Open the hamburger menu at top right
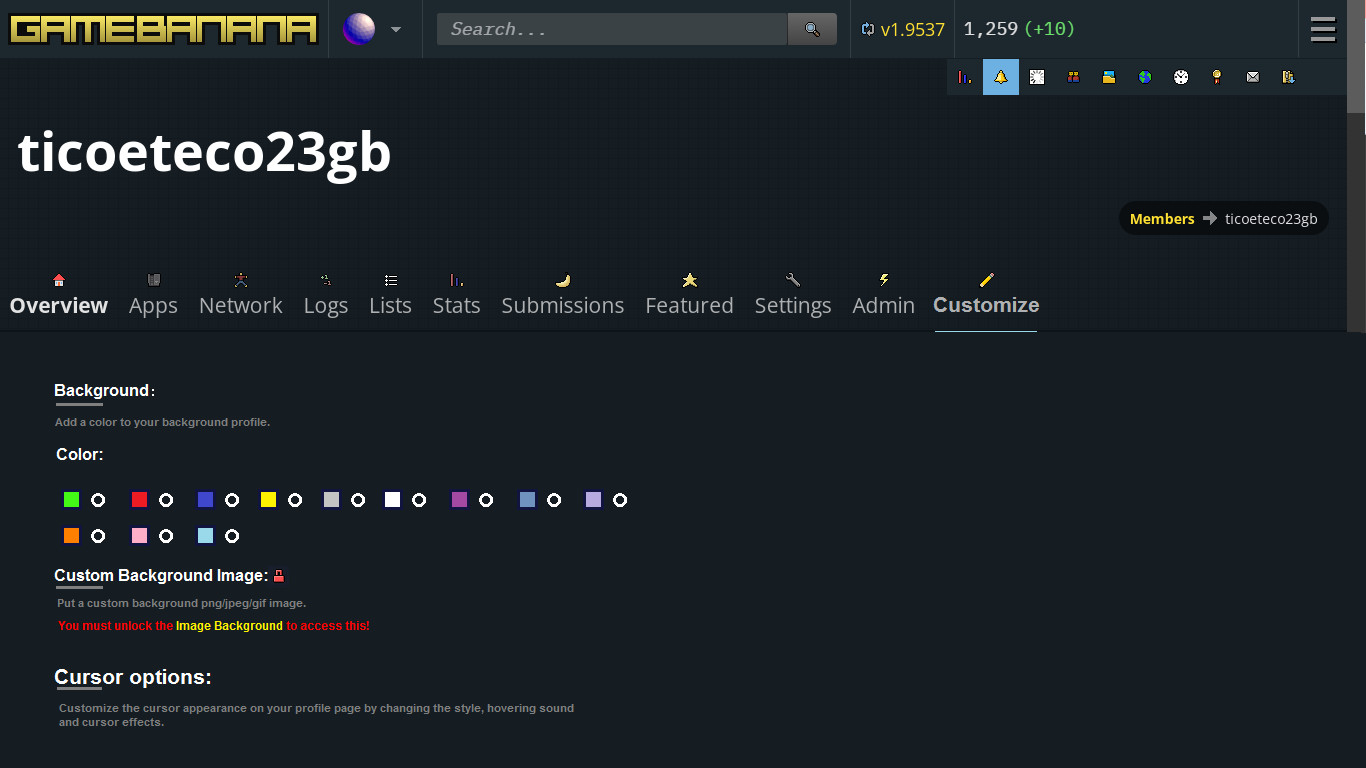 1322,29
